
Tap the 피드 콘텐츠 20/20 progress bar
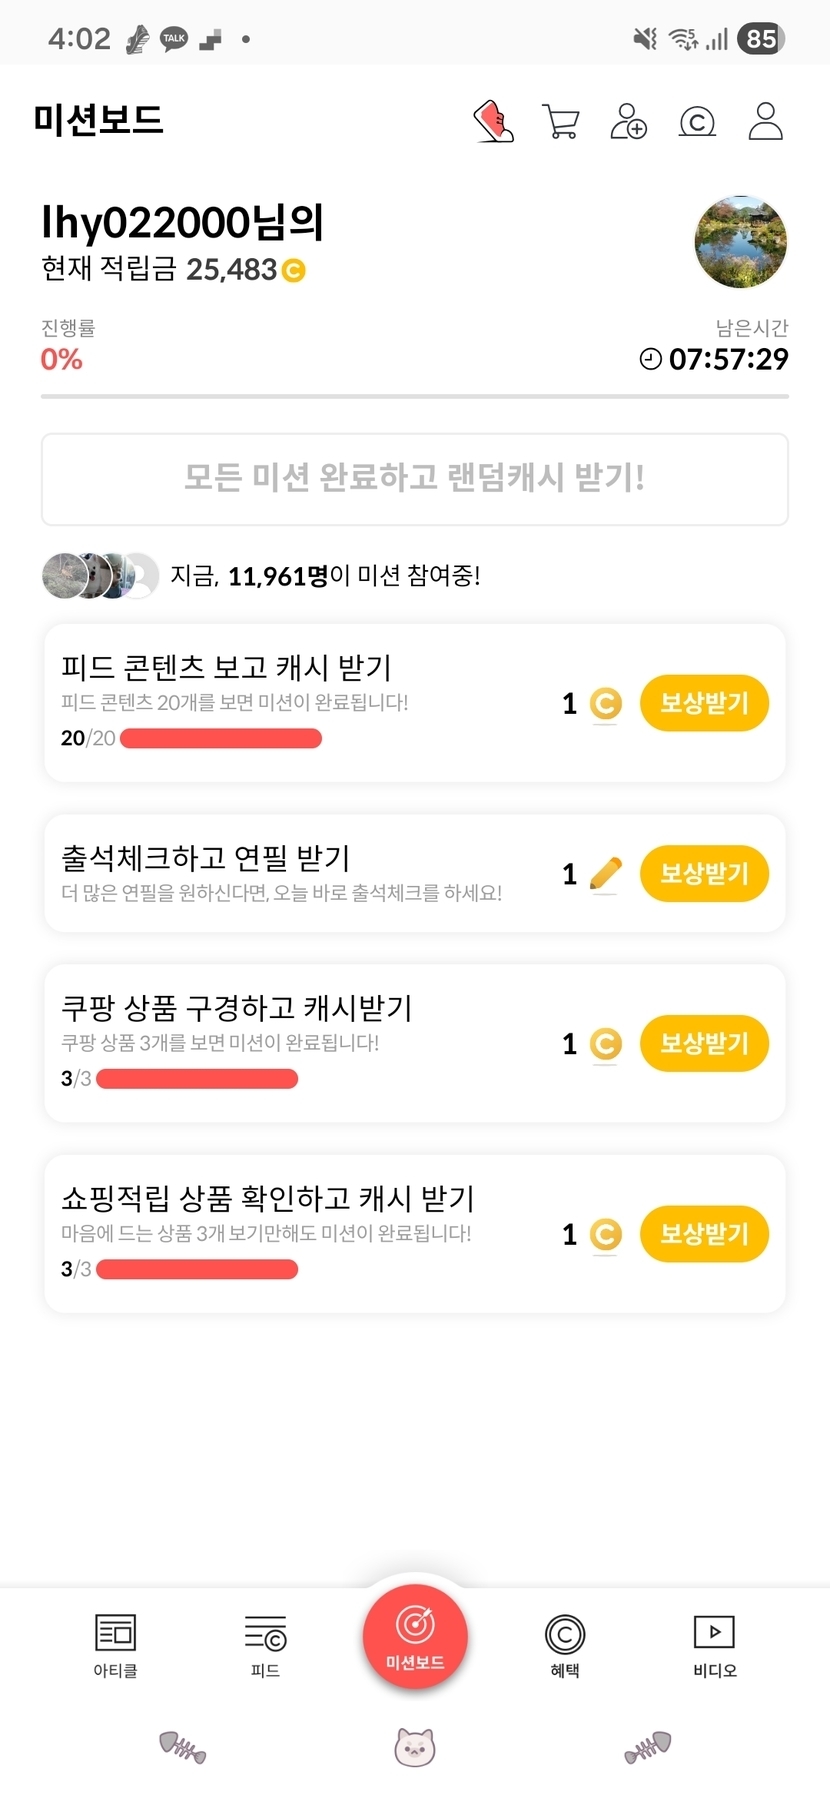[221, 739]
